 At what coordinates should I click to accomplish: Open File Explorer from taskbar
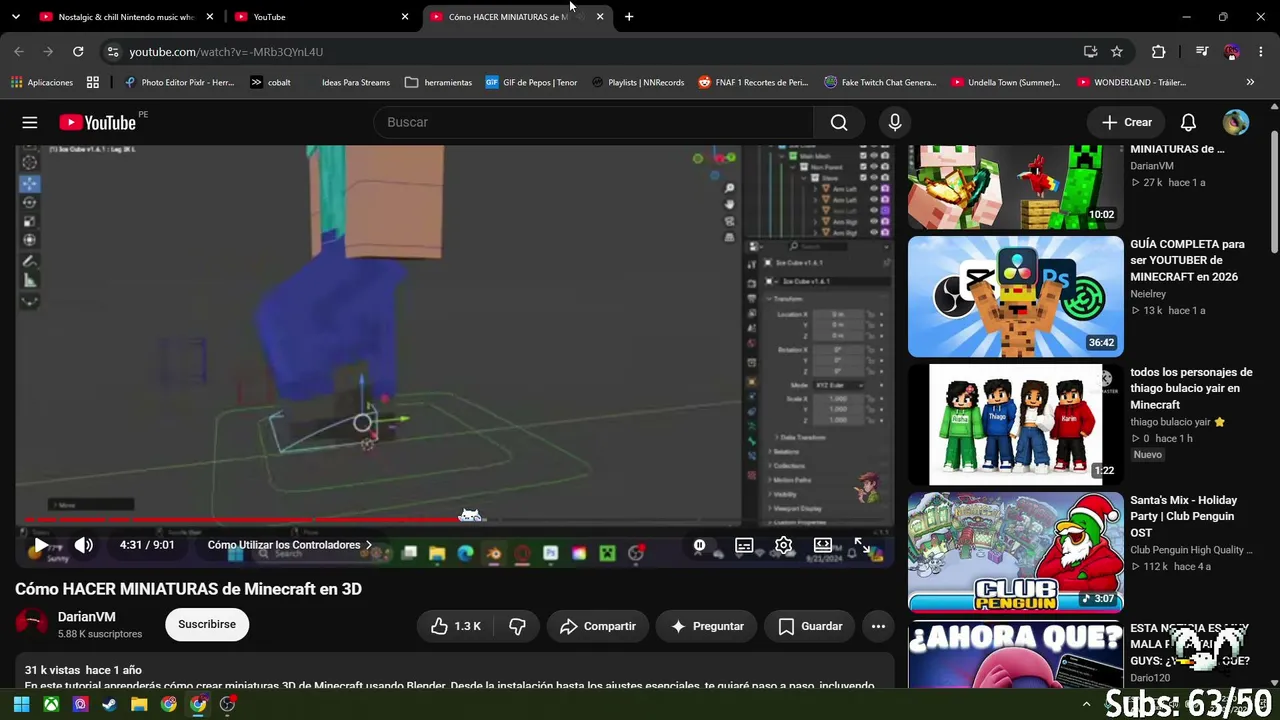click(139, 704)
